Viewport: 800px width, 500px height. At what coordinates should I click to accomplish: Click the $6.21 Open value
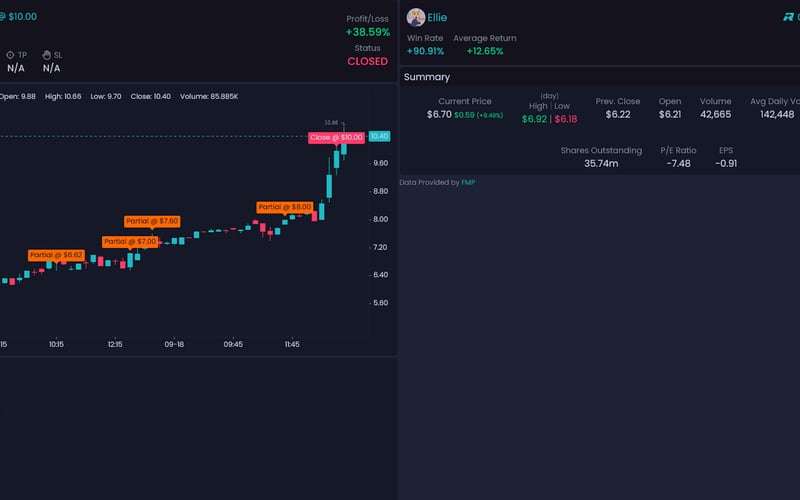coord(670,114)
